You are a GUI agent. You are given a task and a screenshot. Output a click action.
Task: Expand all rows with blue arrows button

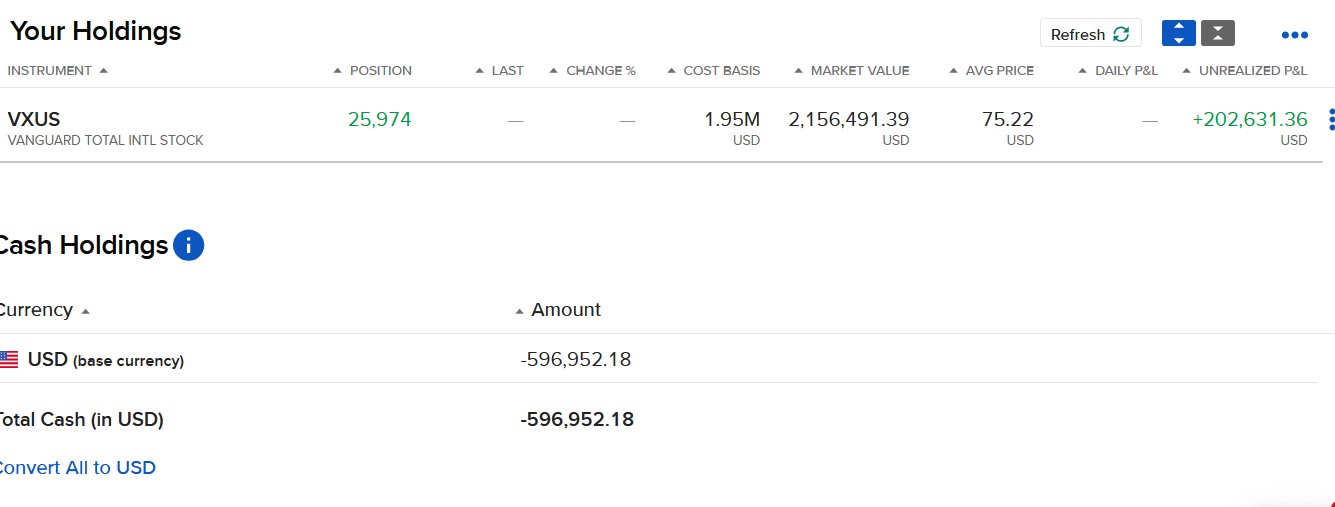click(x=1178, y=34)
